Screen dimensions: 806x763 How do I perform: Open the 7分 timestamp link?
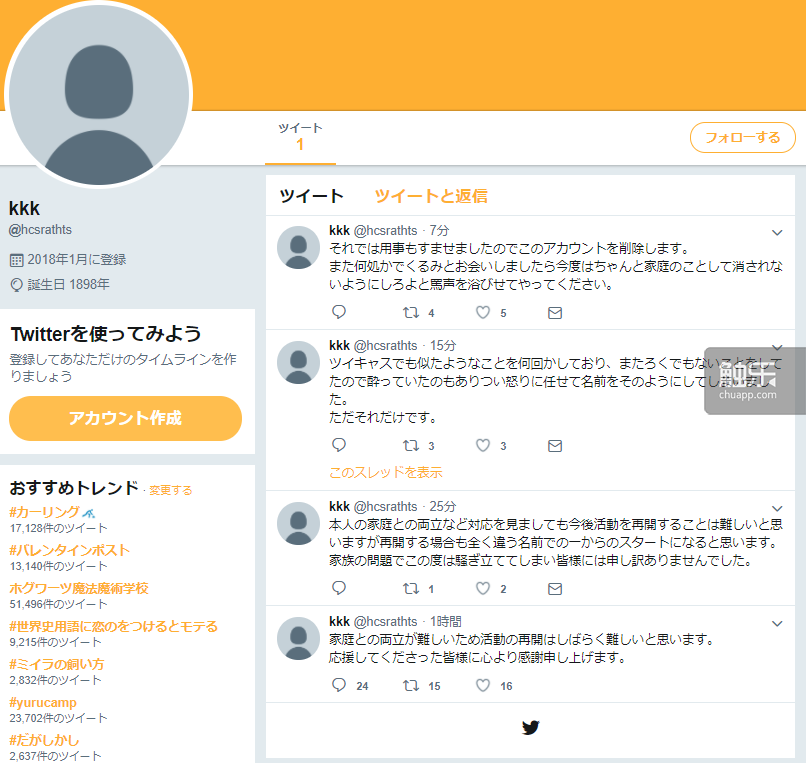pos(439,230)
